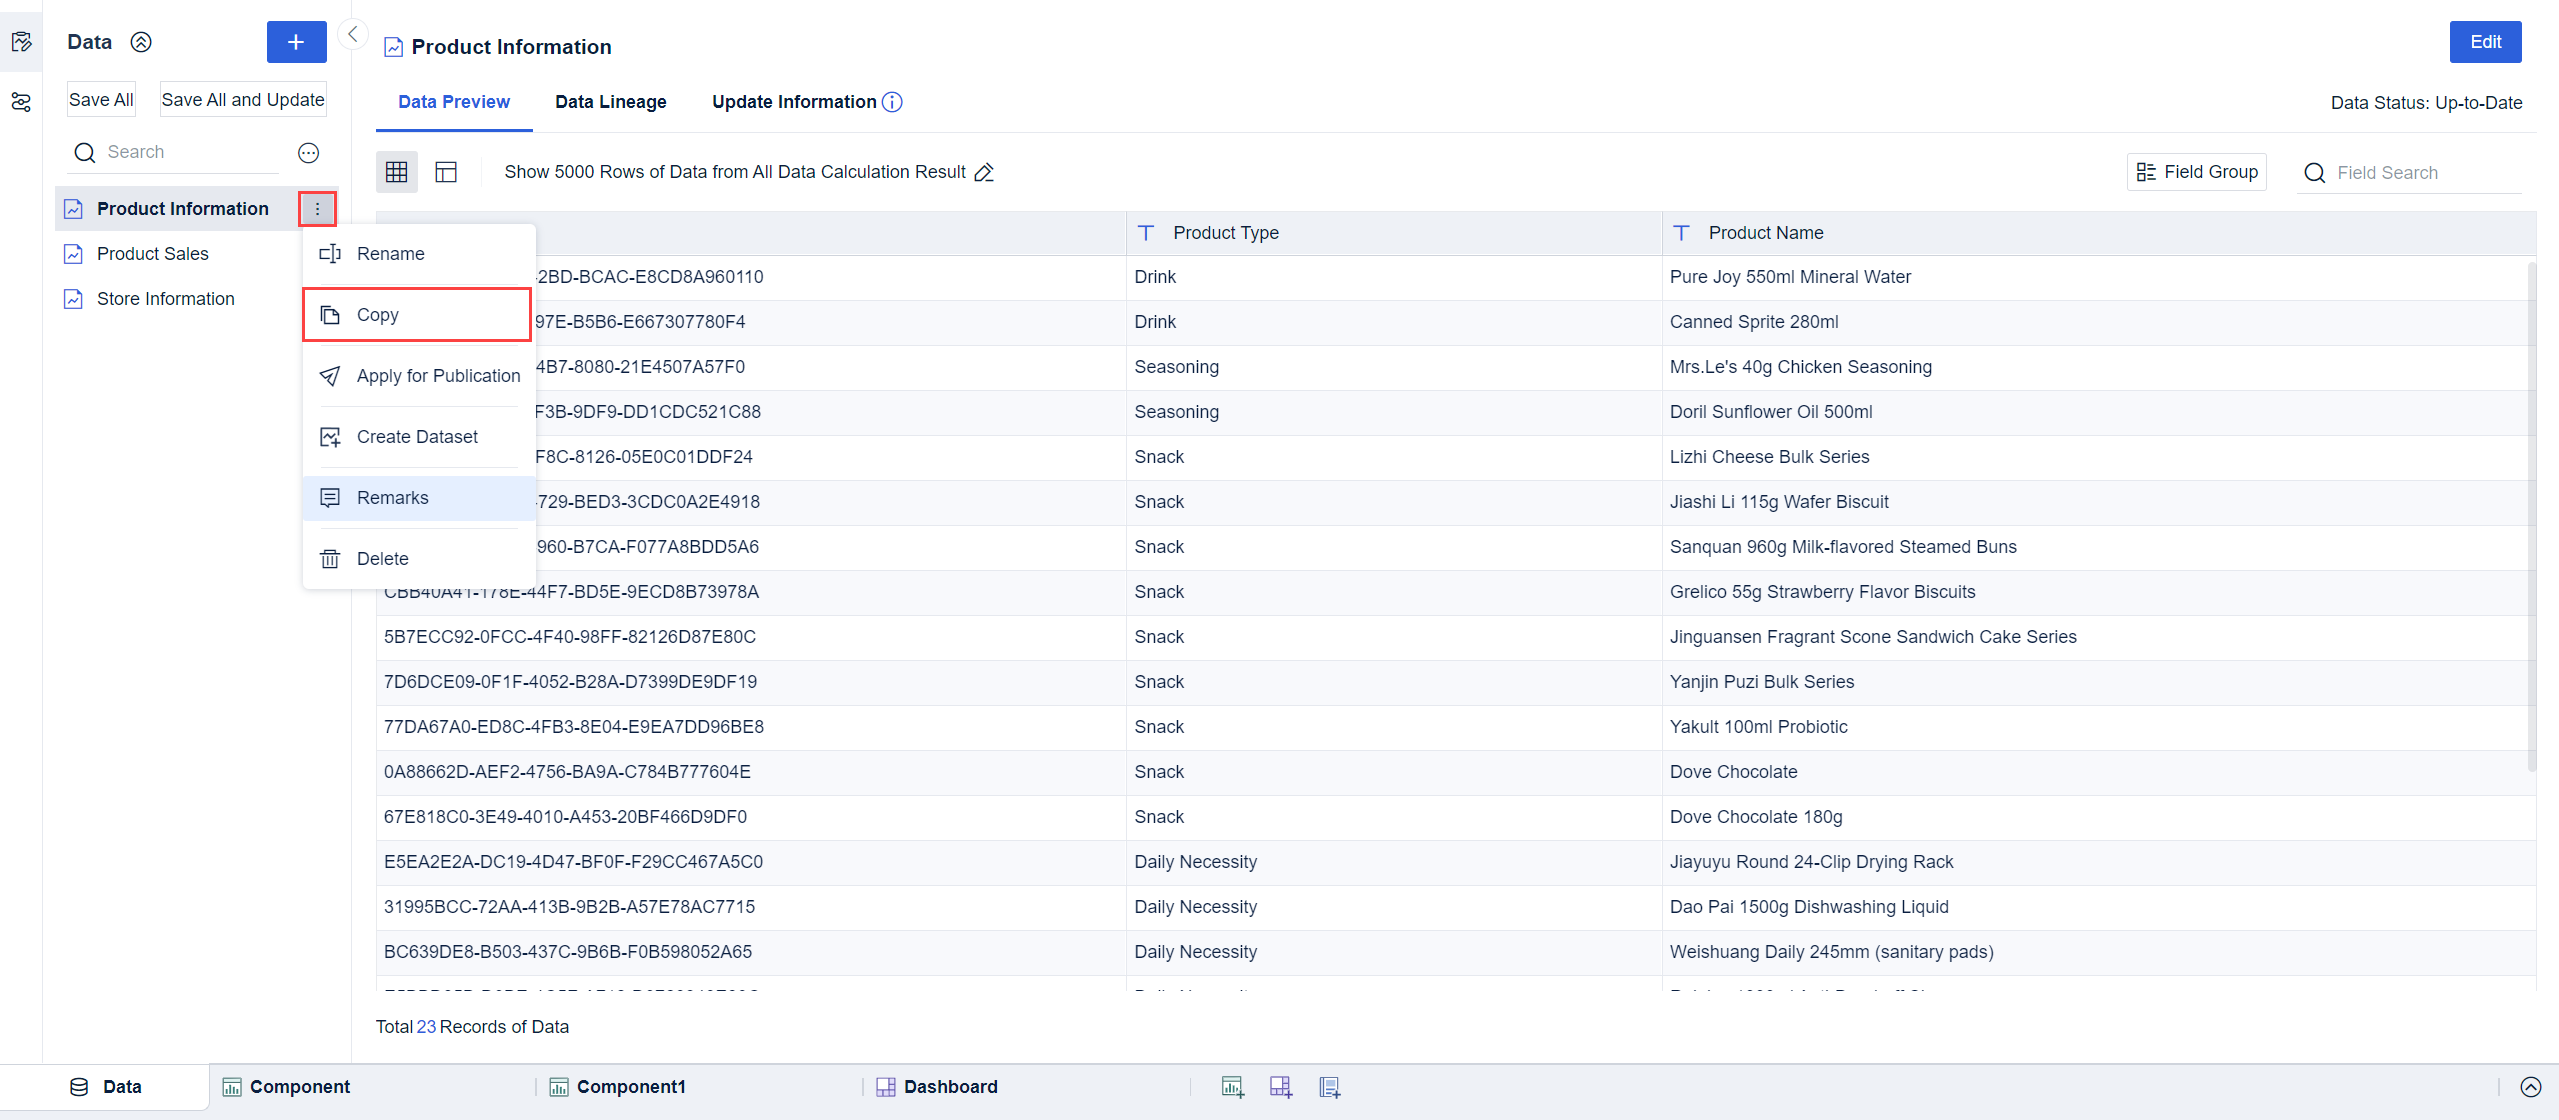Open the Field Group button
The height and width of the screenshot is (1120, 2559).
(x=2196, y=172)
